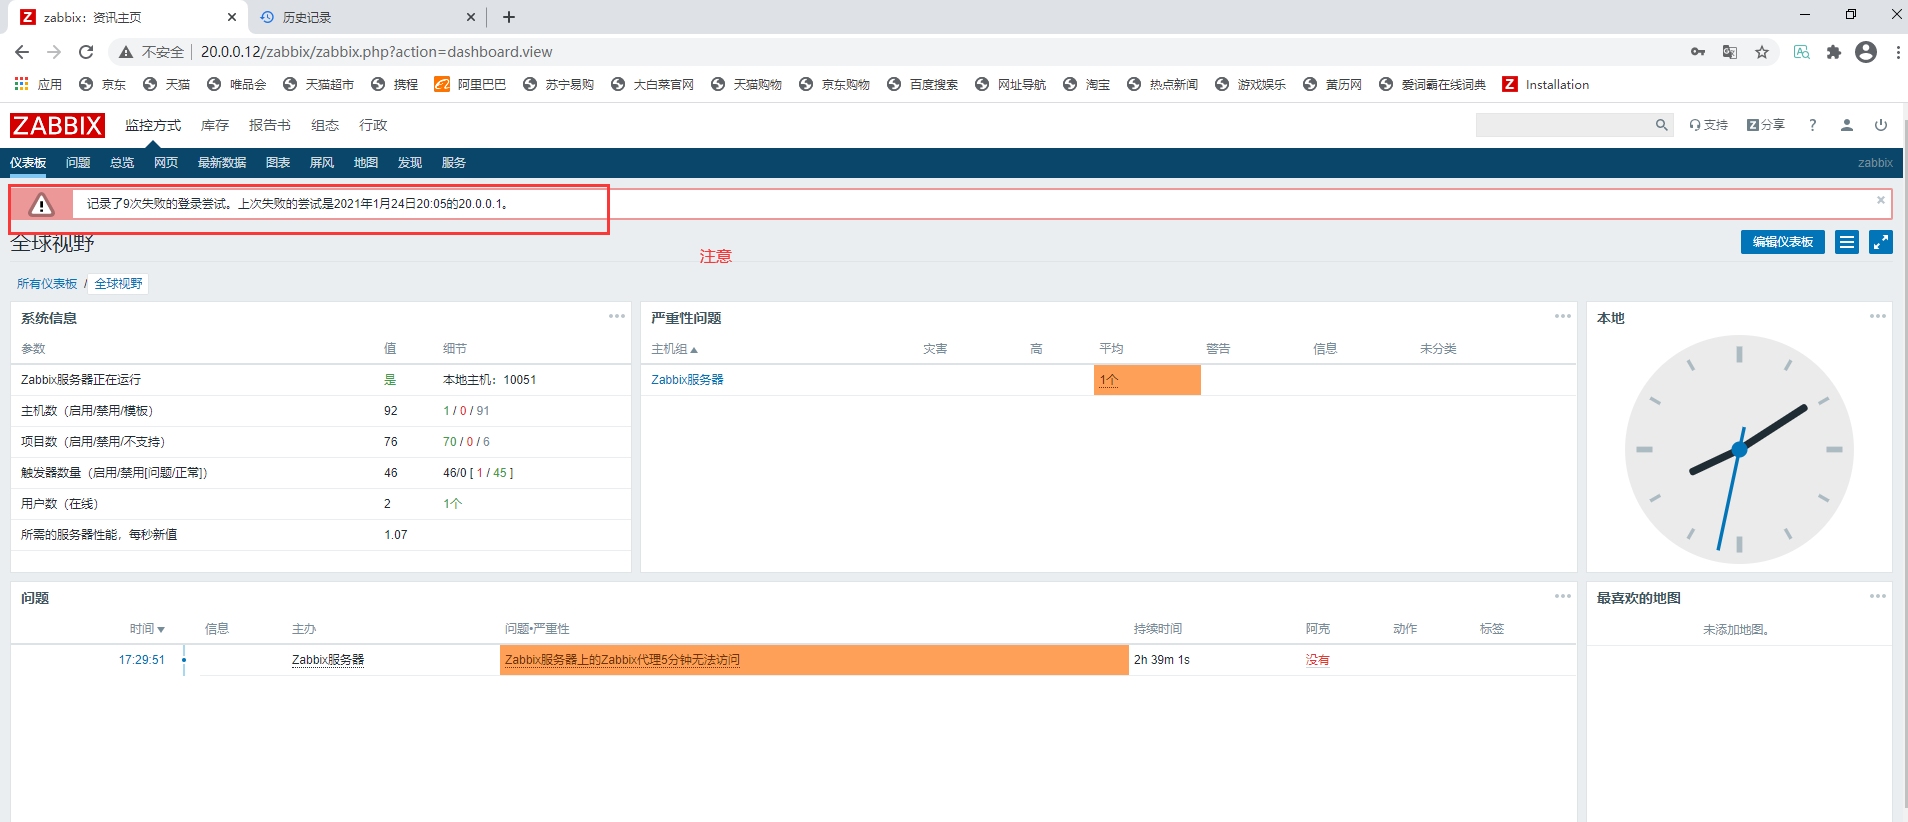
Task: Open the 百度搜索 bookmark
Action: coord(922,84)
